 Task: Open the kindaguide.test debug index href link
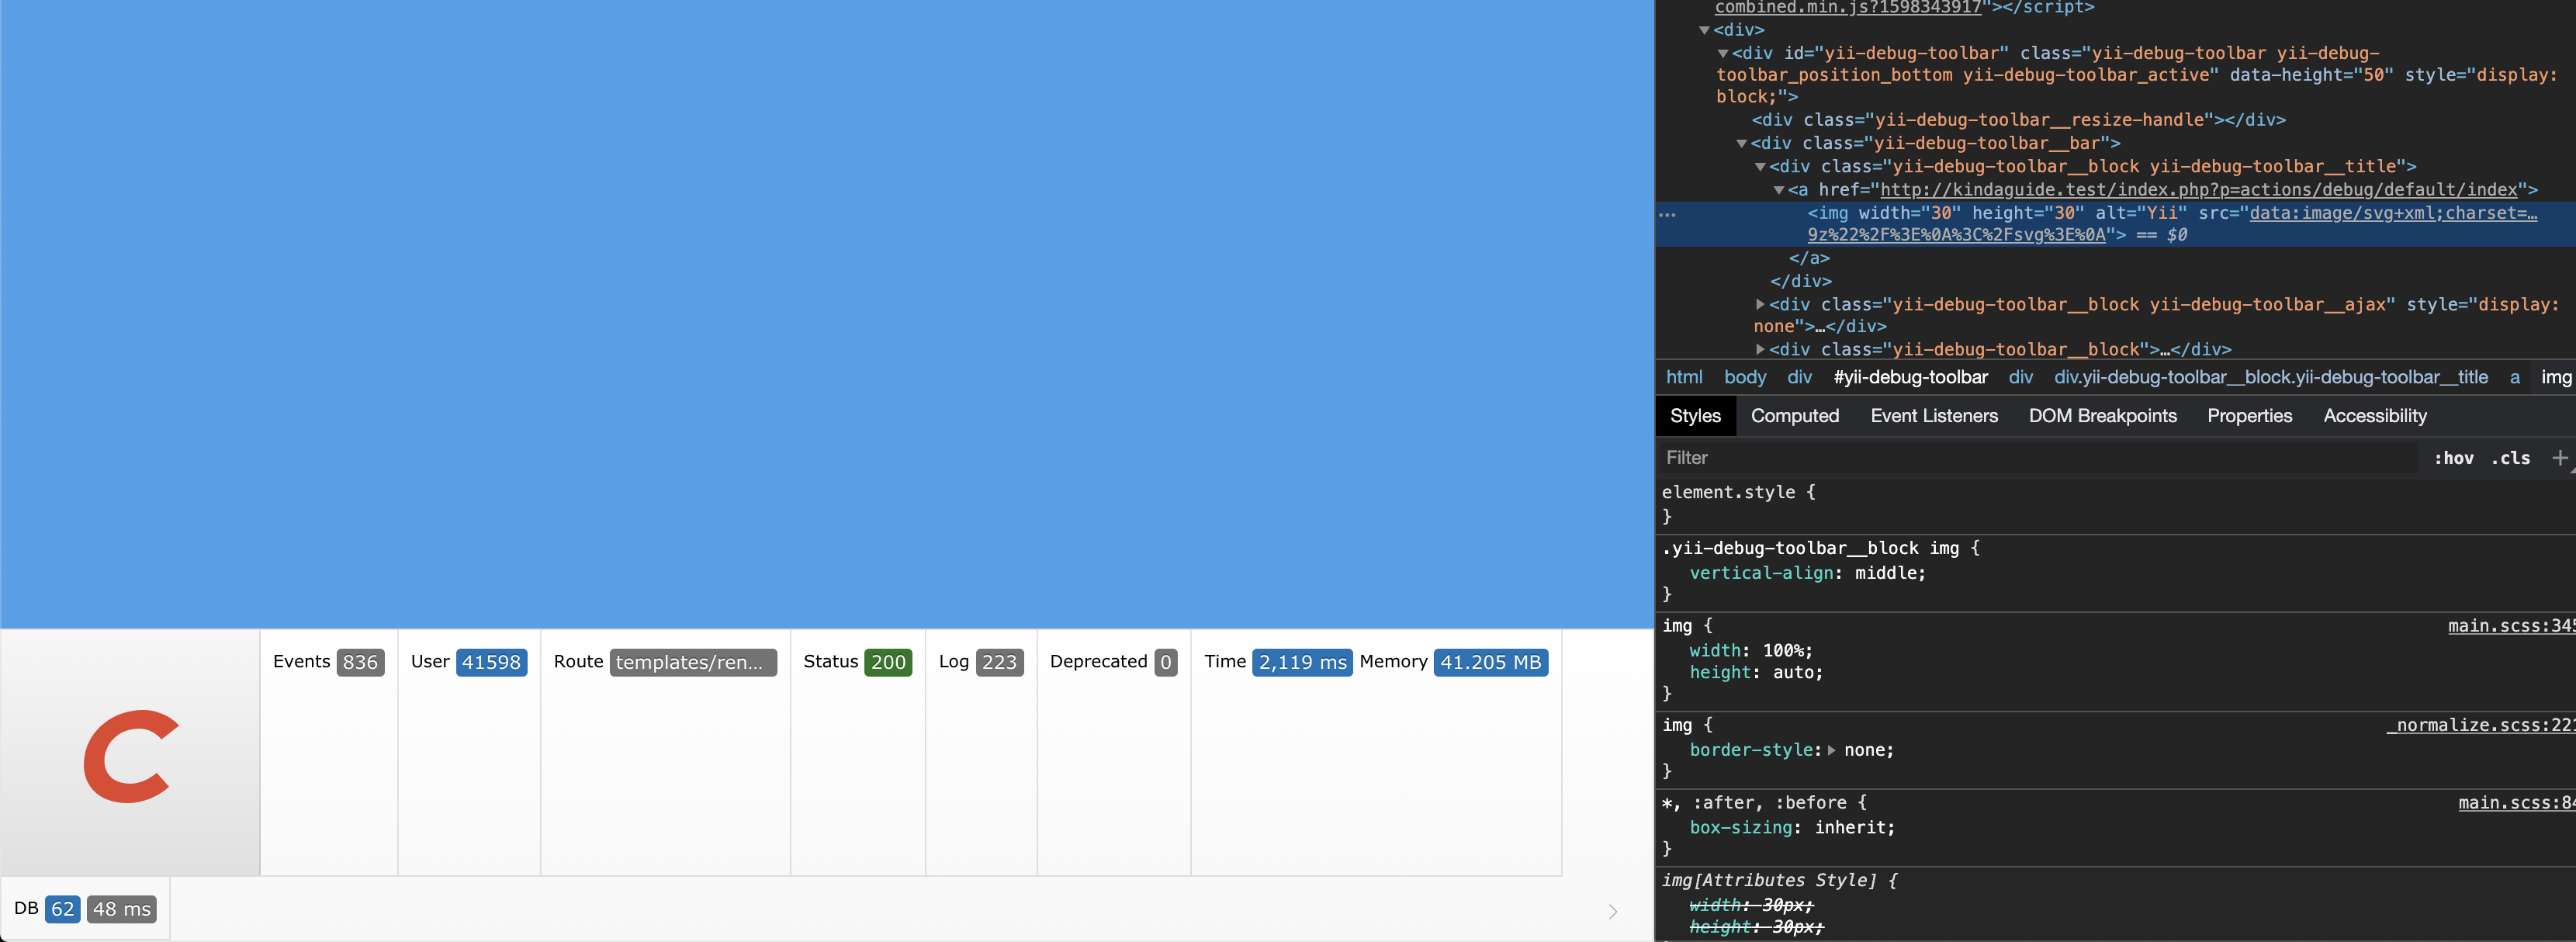point(2198,189)
